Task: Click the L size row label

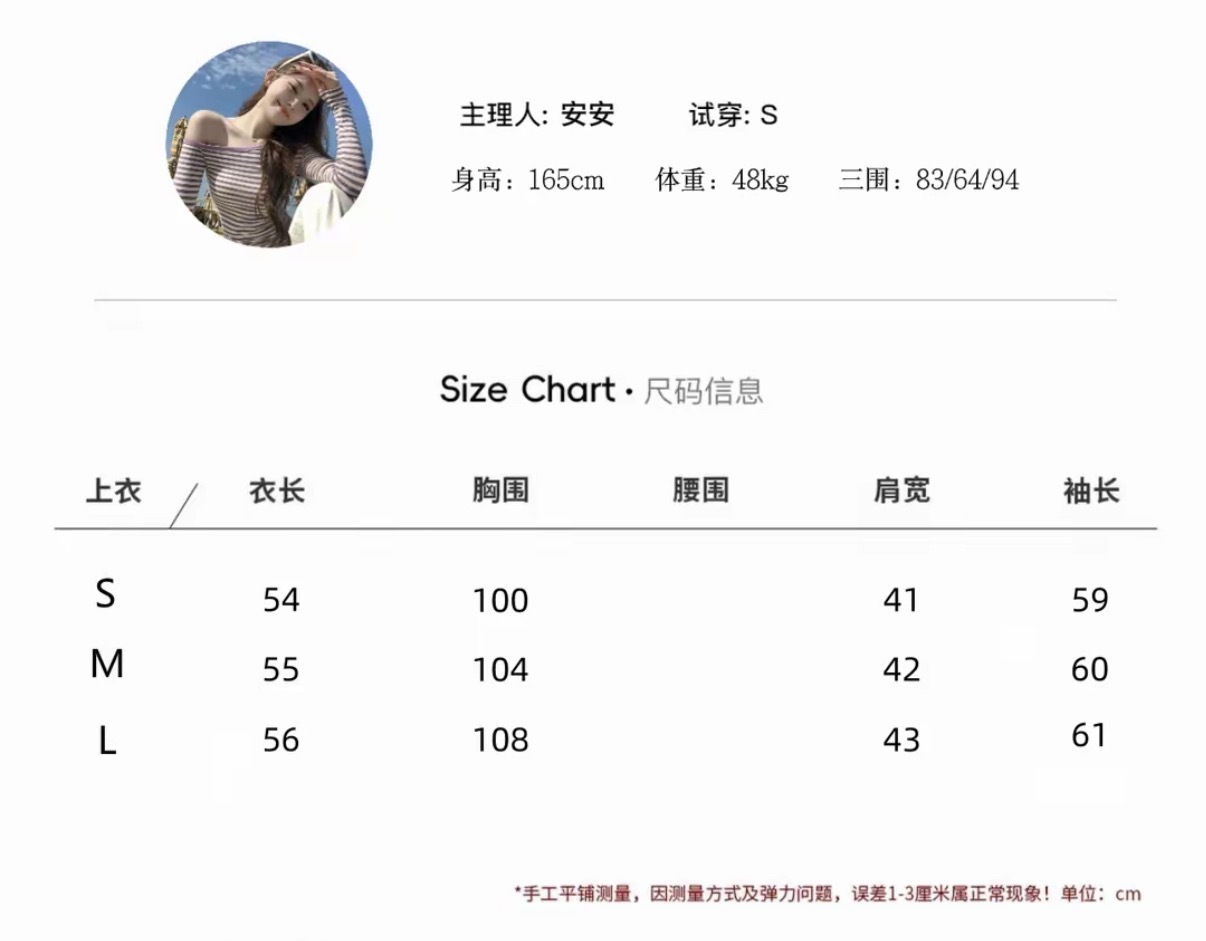Action: pyautogui.click(x=107, y=741)
